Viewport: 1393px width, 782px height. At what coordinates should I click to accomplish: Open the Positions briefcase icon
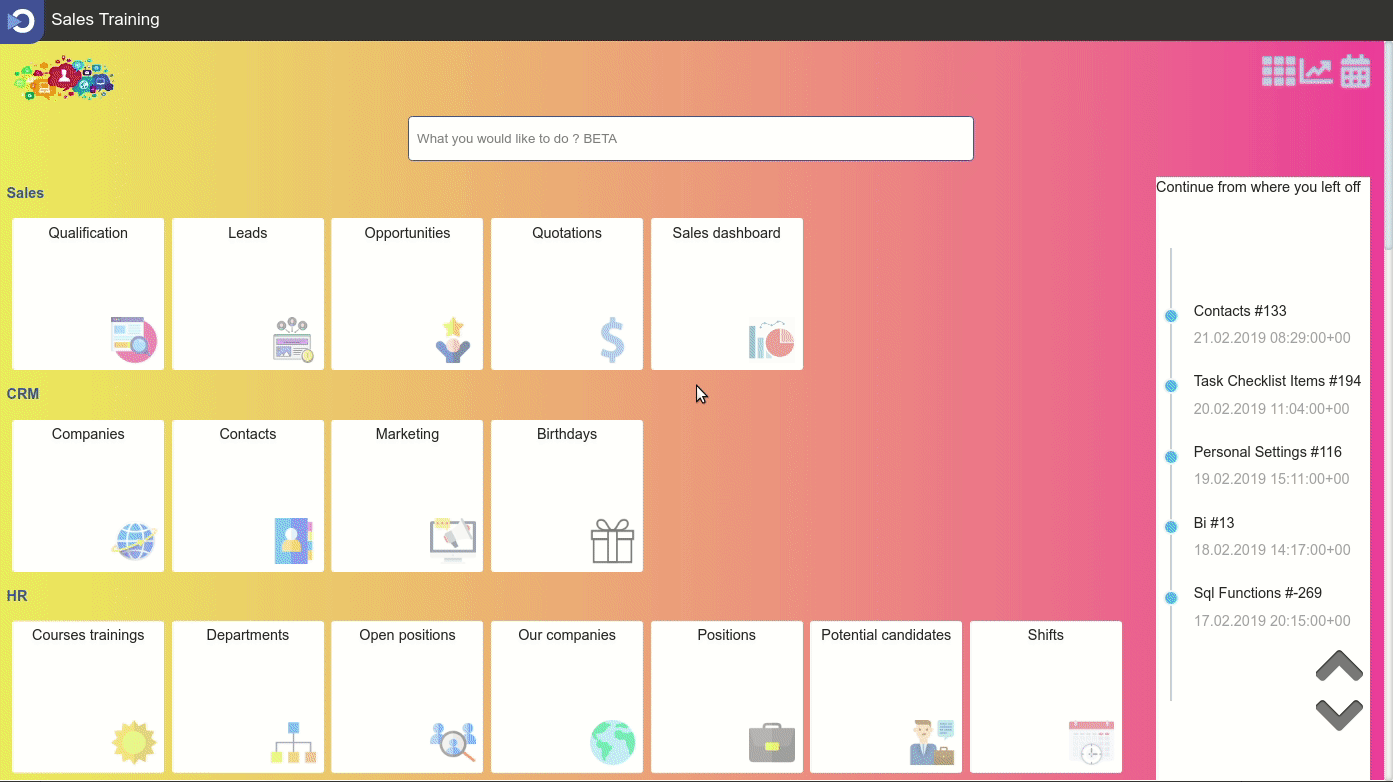(x=772, y=742)
